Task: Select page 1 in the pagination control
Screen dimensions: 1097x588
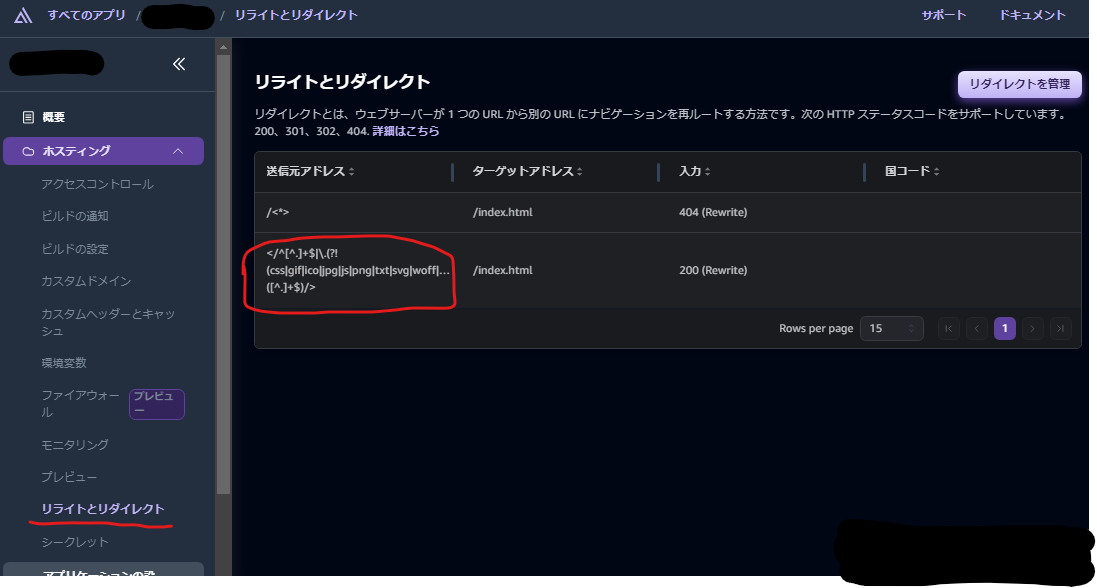Action: (1004, 328)
